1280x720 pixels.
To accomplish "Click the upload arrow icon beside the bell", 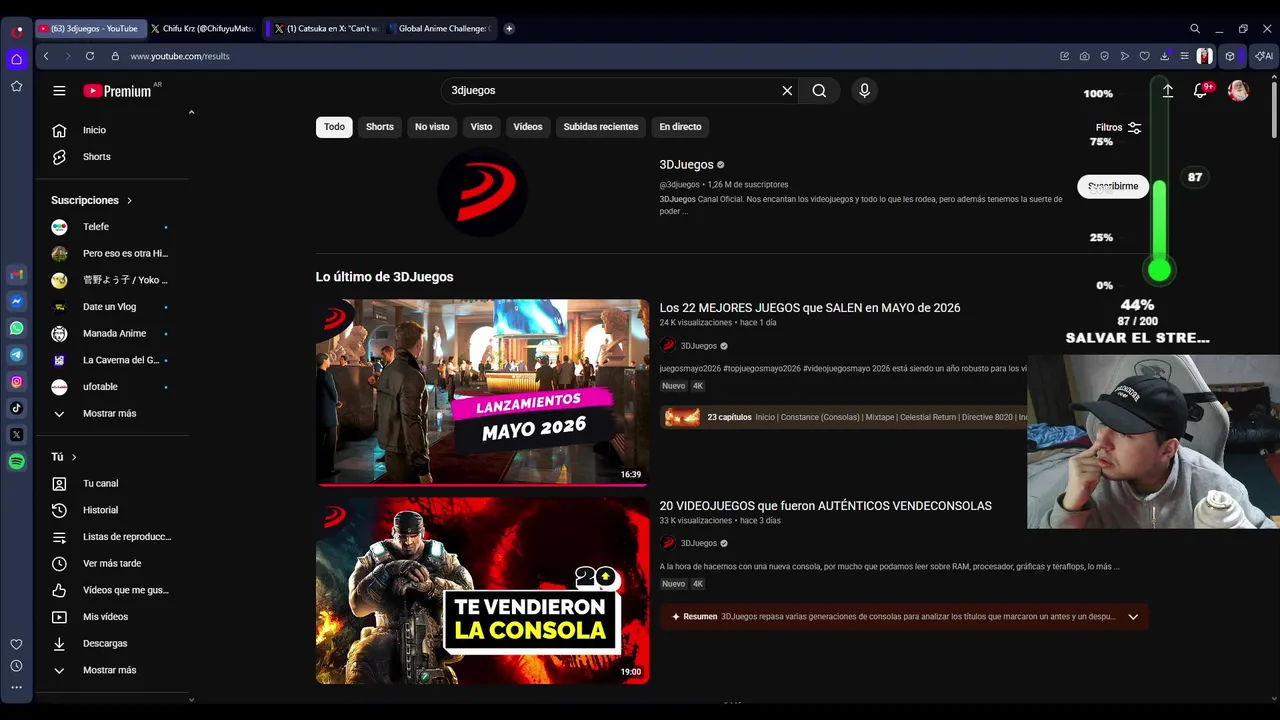I will 1167,91.
